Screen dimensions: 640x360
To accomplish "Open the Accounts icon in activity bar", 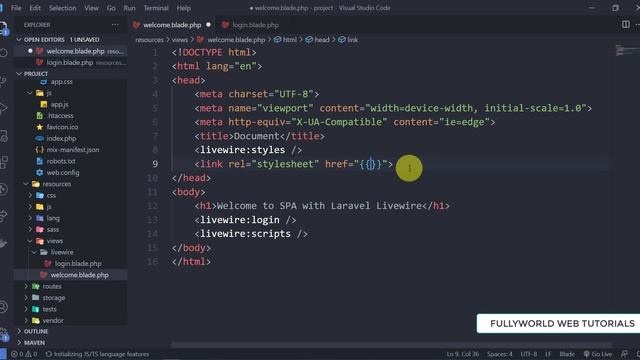I will 4,307.
